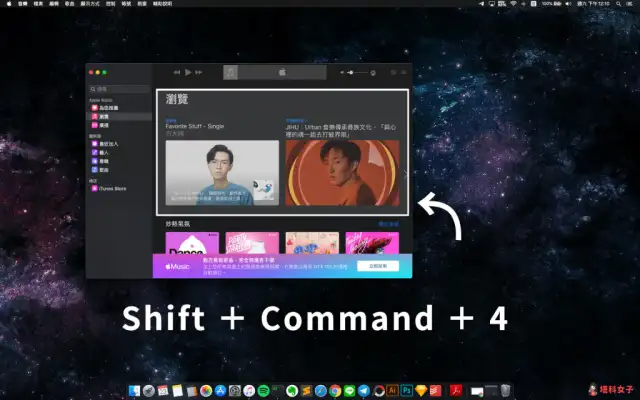
Task: Open the 音樂 app menu
Action: (22, 4)
